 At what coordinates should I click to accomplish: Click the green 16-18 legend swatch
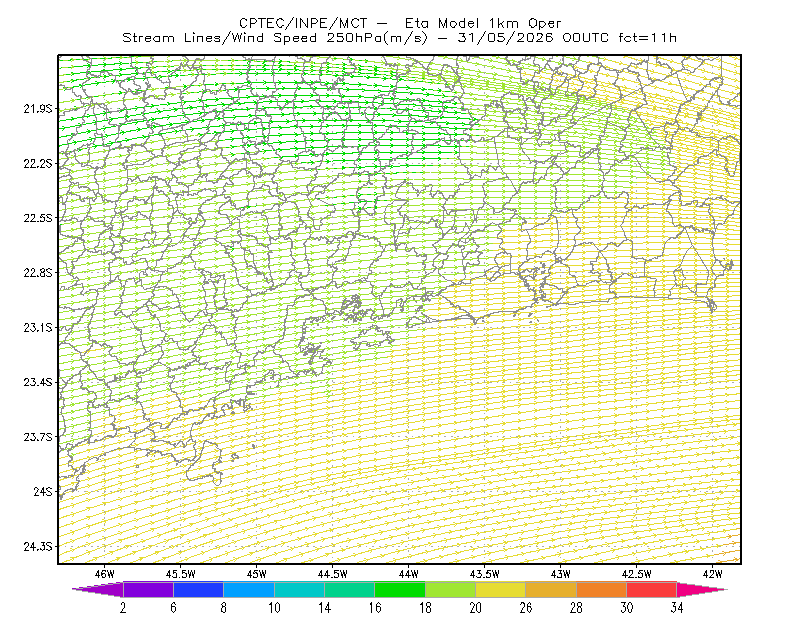click(400, 589)
